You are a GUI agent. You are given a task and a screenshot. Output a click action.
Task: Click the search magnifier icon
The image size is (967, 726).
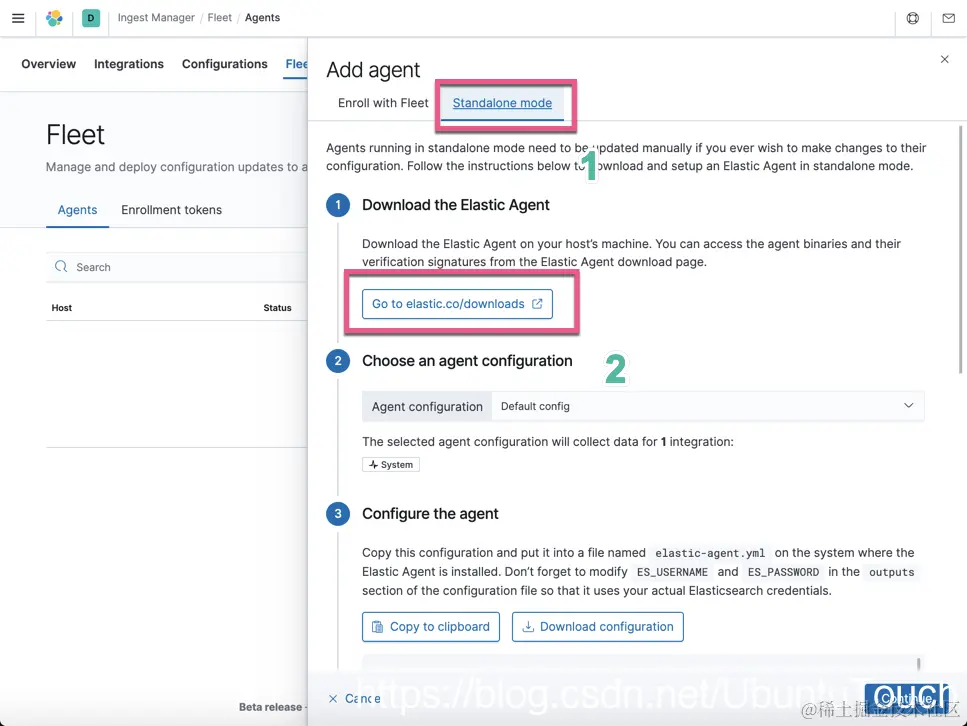(x=61, y=266)
